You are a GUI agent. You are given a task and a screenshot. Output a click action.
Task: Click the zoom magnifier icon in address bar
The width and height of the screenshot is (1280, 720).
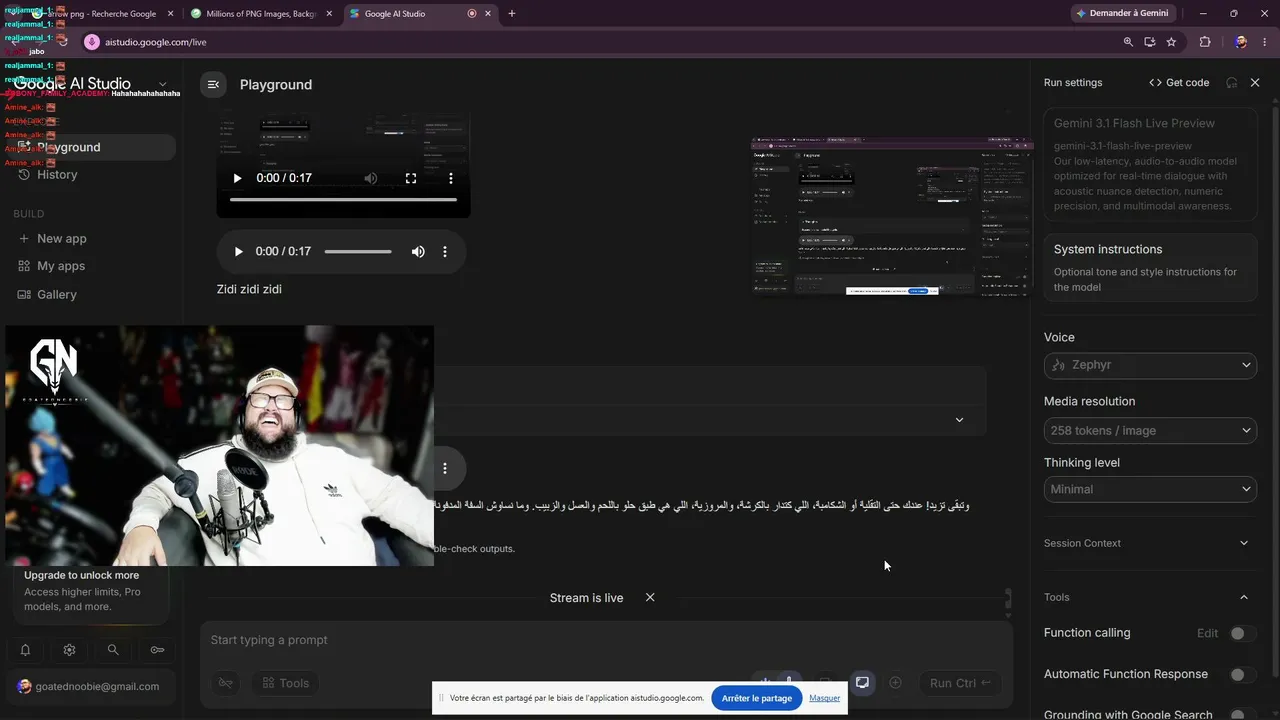[1128, 42]
